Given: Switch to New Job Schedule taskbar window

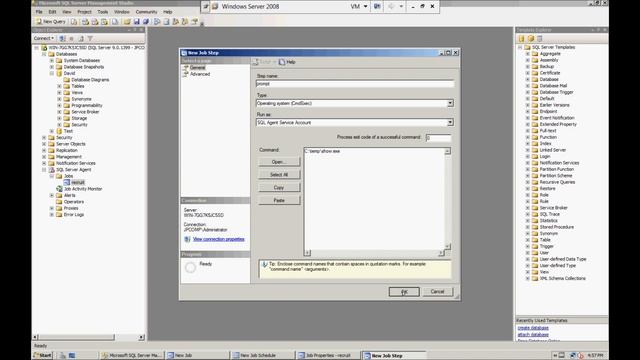Looking at the screenshot, I should pyautogui.click(x=262, y=356).
